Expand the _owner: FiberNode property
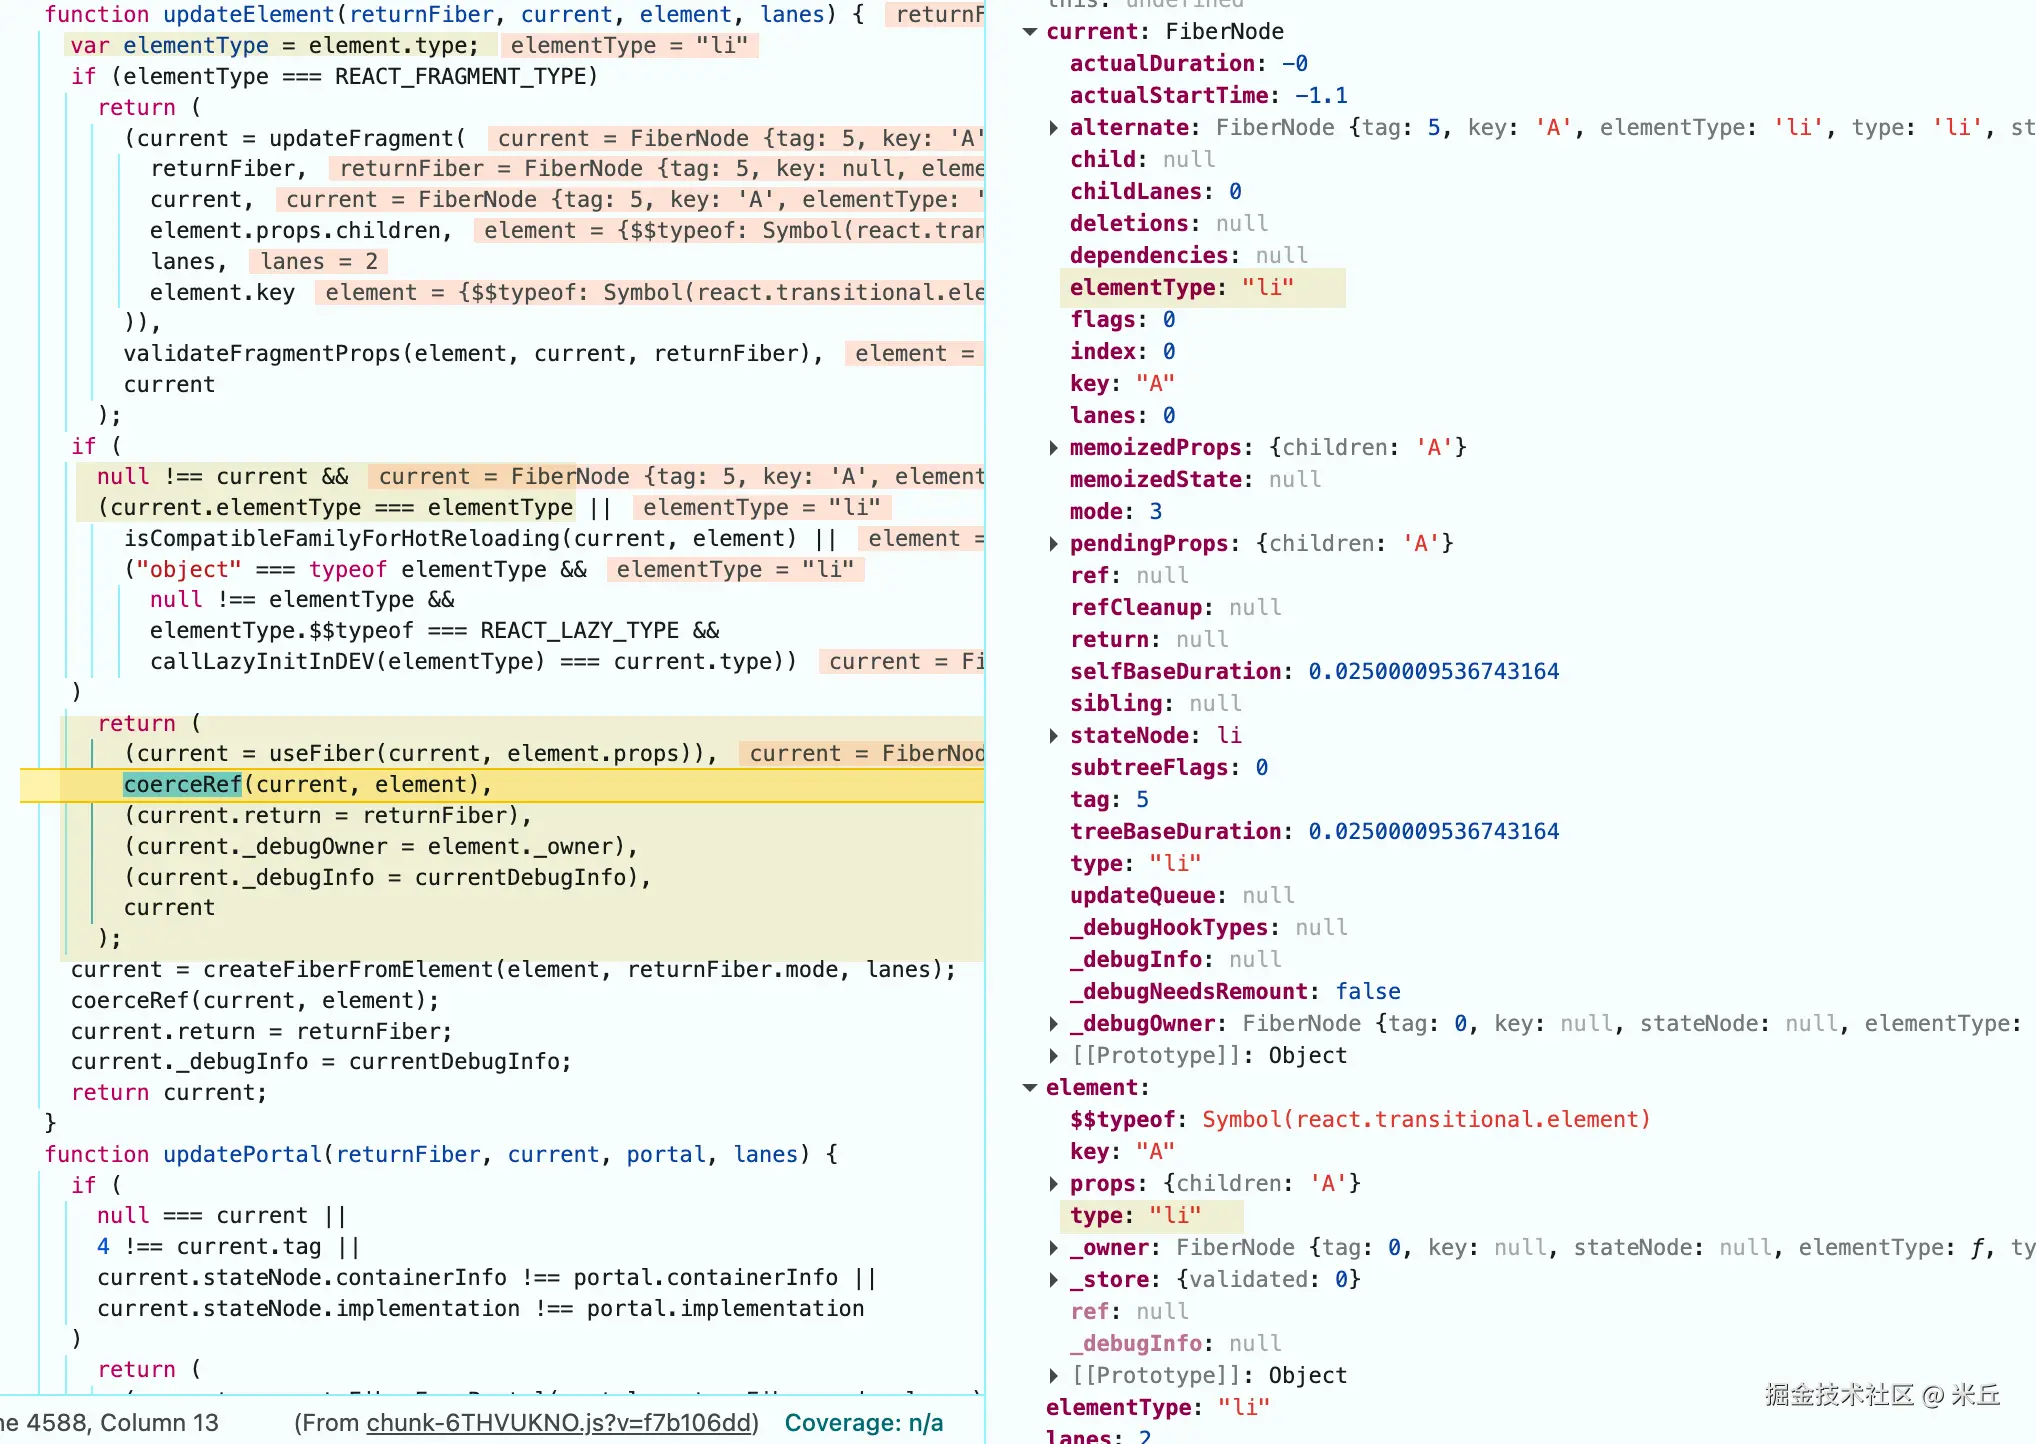This screenshot has height=1444, width=2036. coord(1053,1248)
